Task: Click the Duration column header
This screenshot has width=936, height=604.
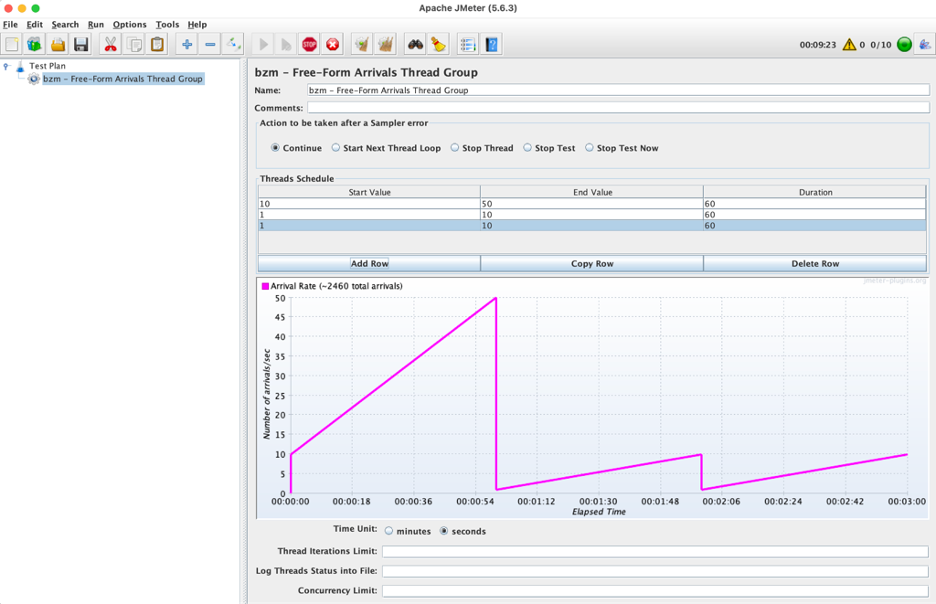Action: pyautogui.click(x=815, y=192)
